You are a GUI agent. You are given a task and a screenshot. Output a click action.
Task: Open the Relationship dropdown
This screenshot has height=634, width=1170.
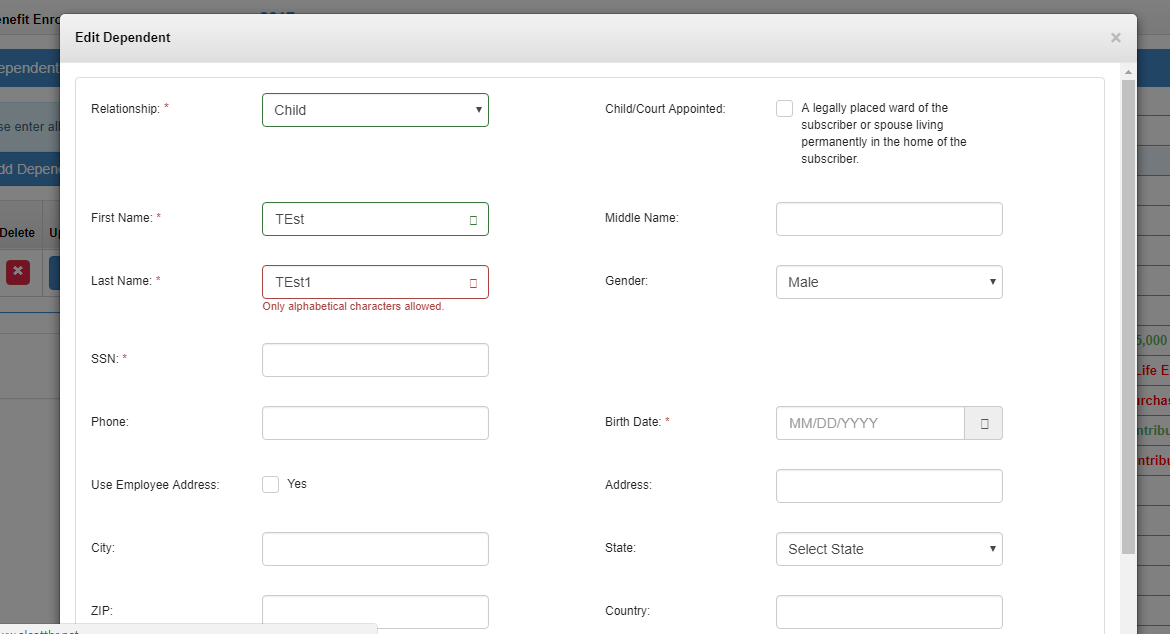pyautogui.click(x=375, y=110)
